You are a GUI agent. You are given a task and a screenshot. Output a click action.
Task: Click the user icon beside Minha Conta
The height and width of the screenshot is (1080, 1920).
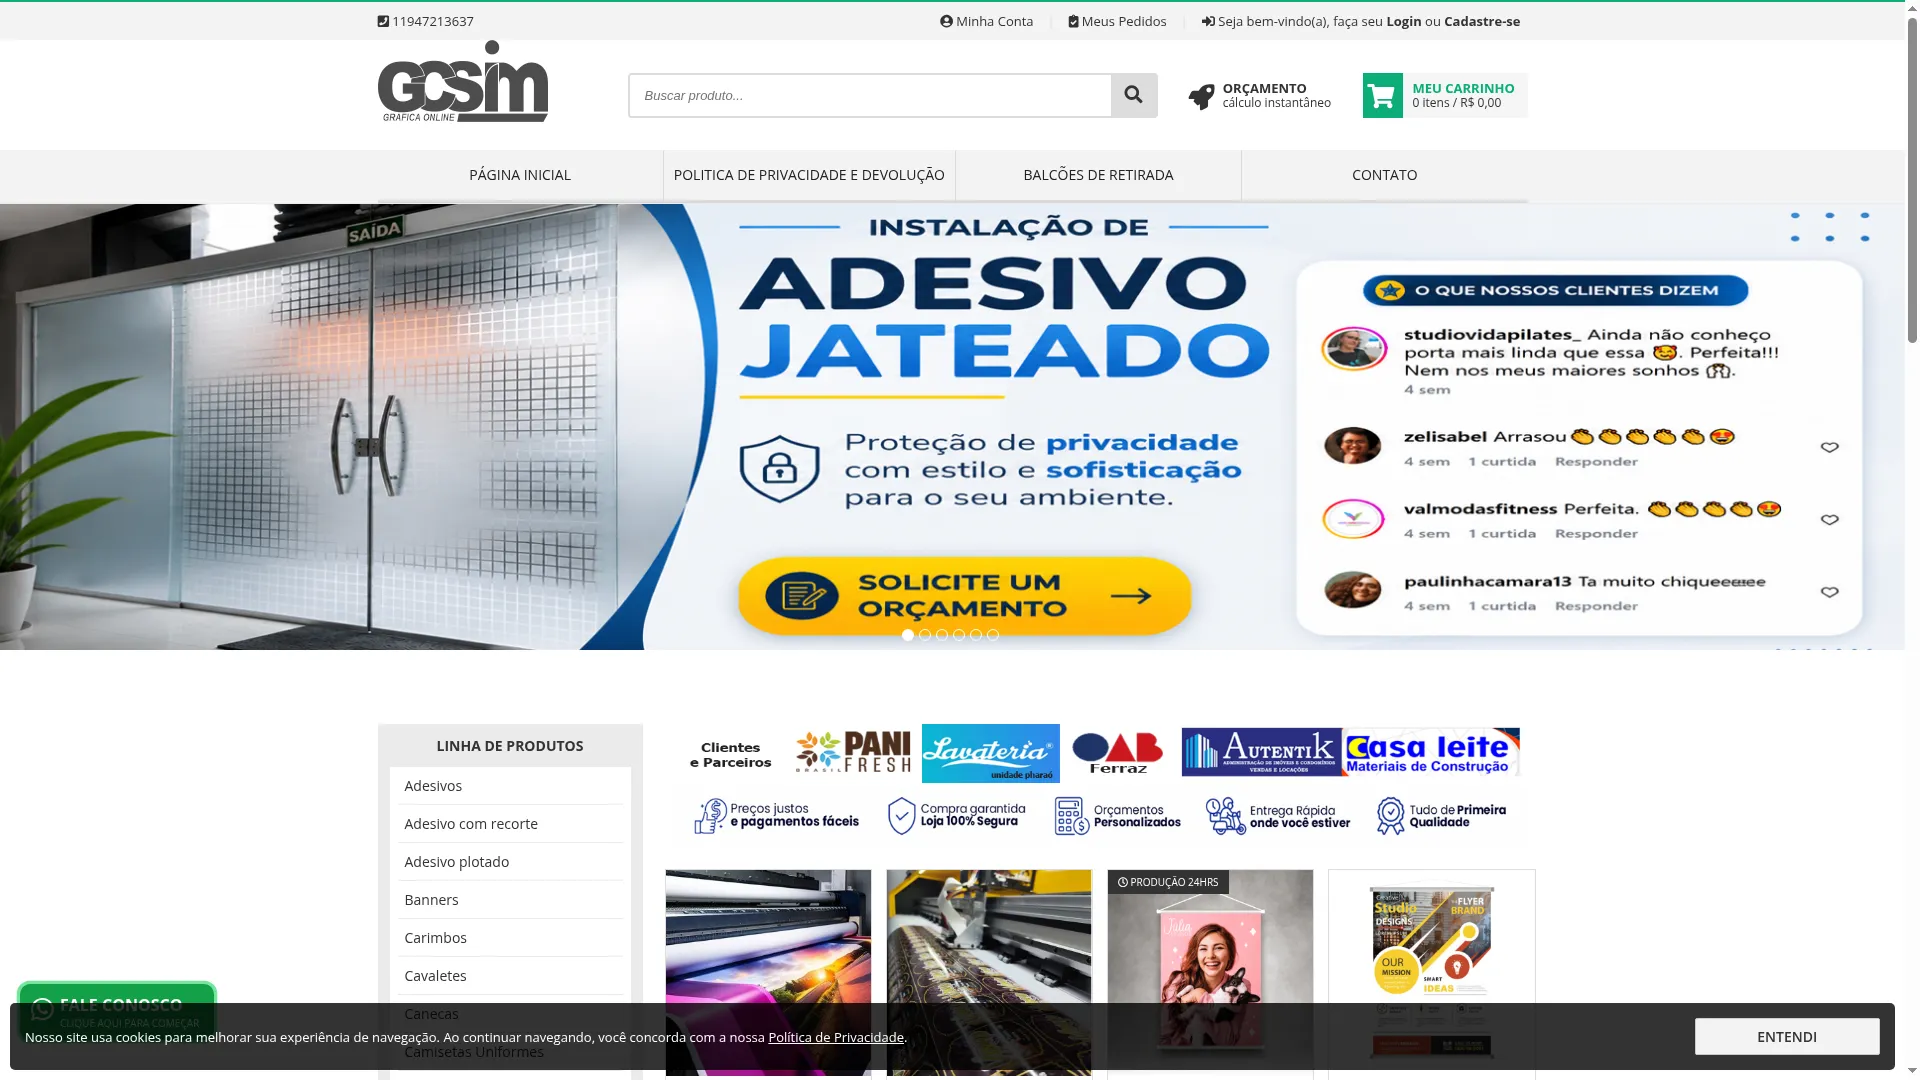(x=946, y=21)
